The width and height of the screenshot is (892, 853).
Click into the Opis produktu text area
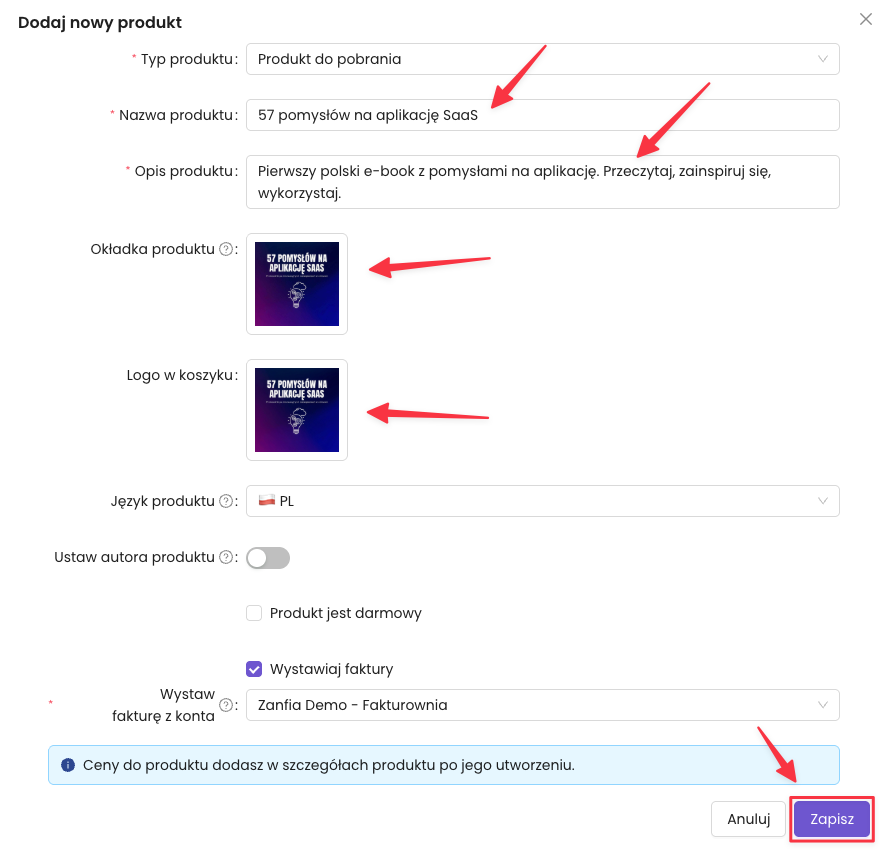[542, 181]
